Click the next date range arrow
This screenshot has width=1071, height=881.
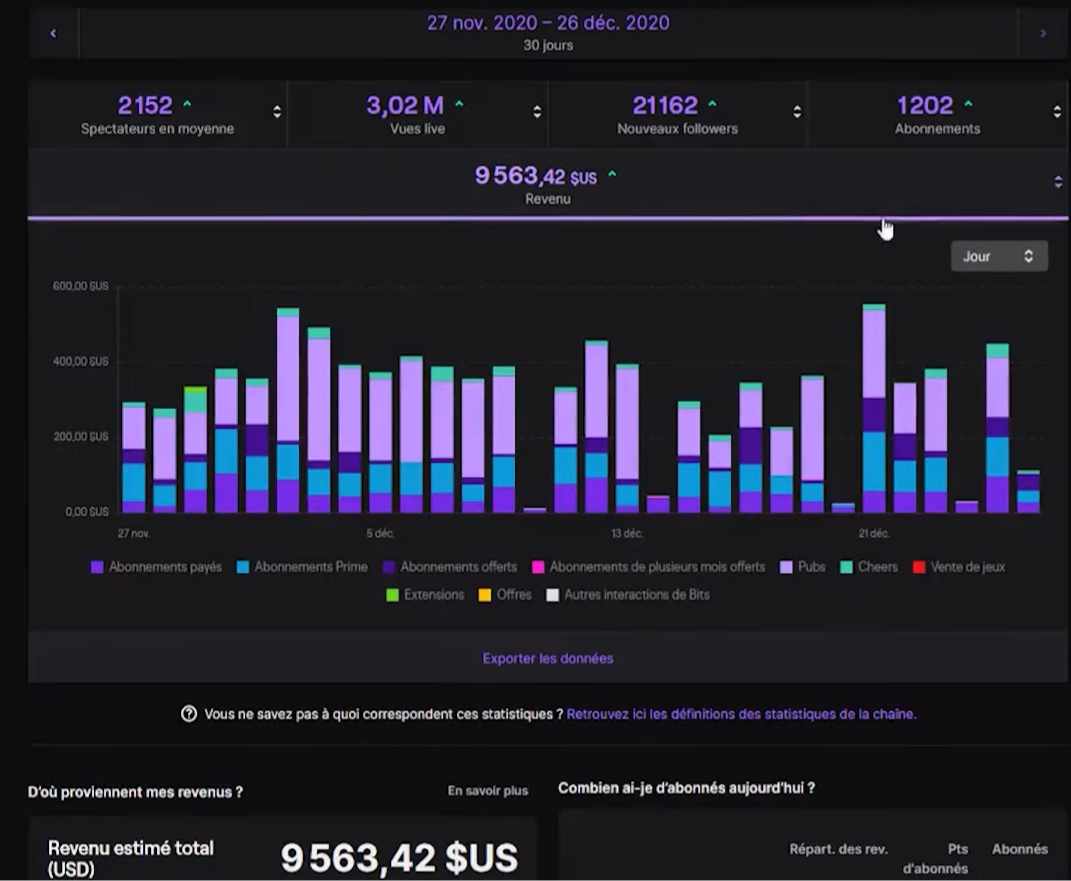1043,33
